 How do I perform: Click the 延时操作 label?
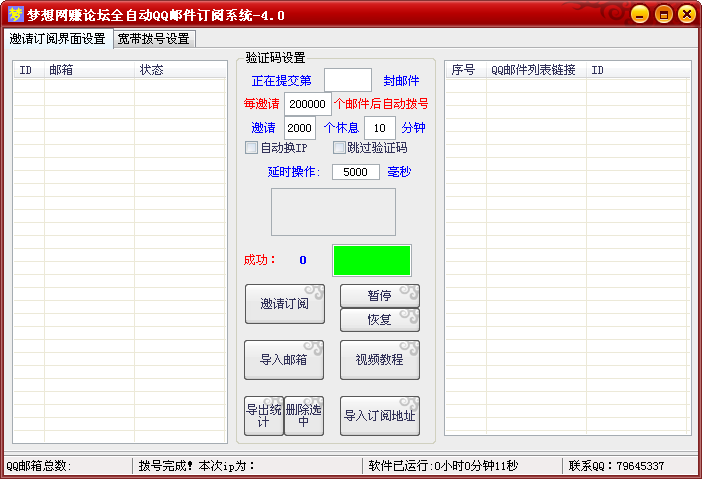click(x=294, y=172)
